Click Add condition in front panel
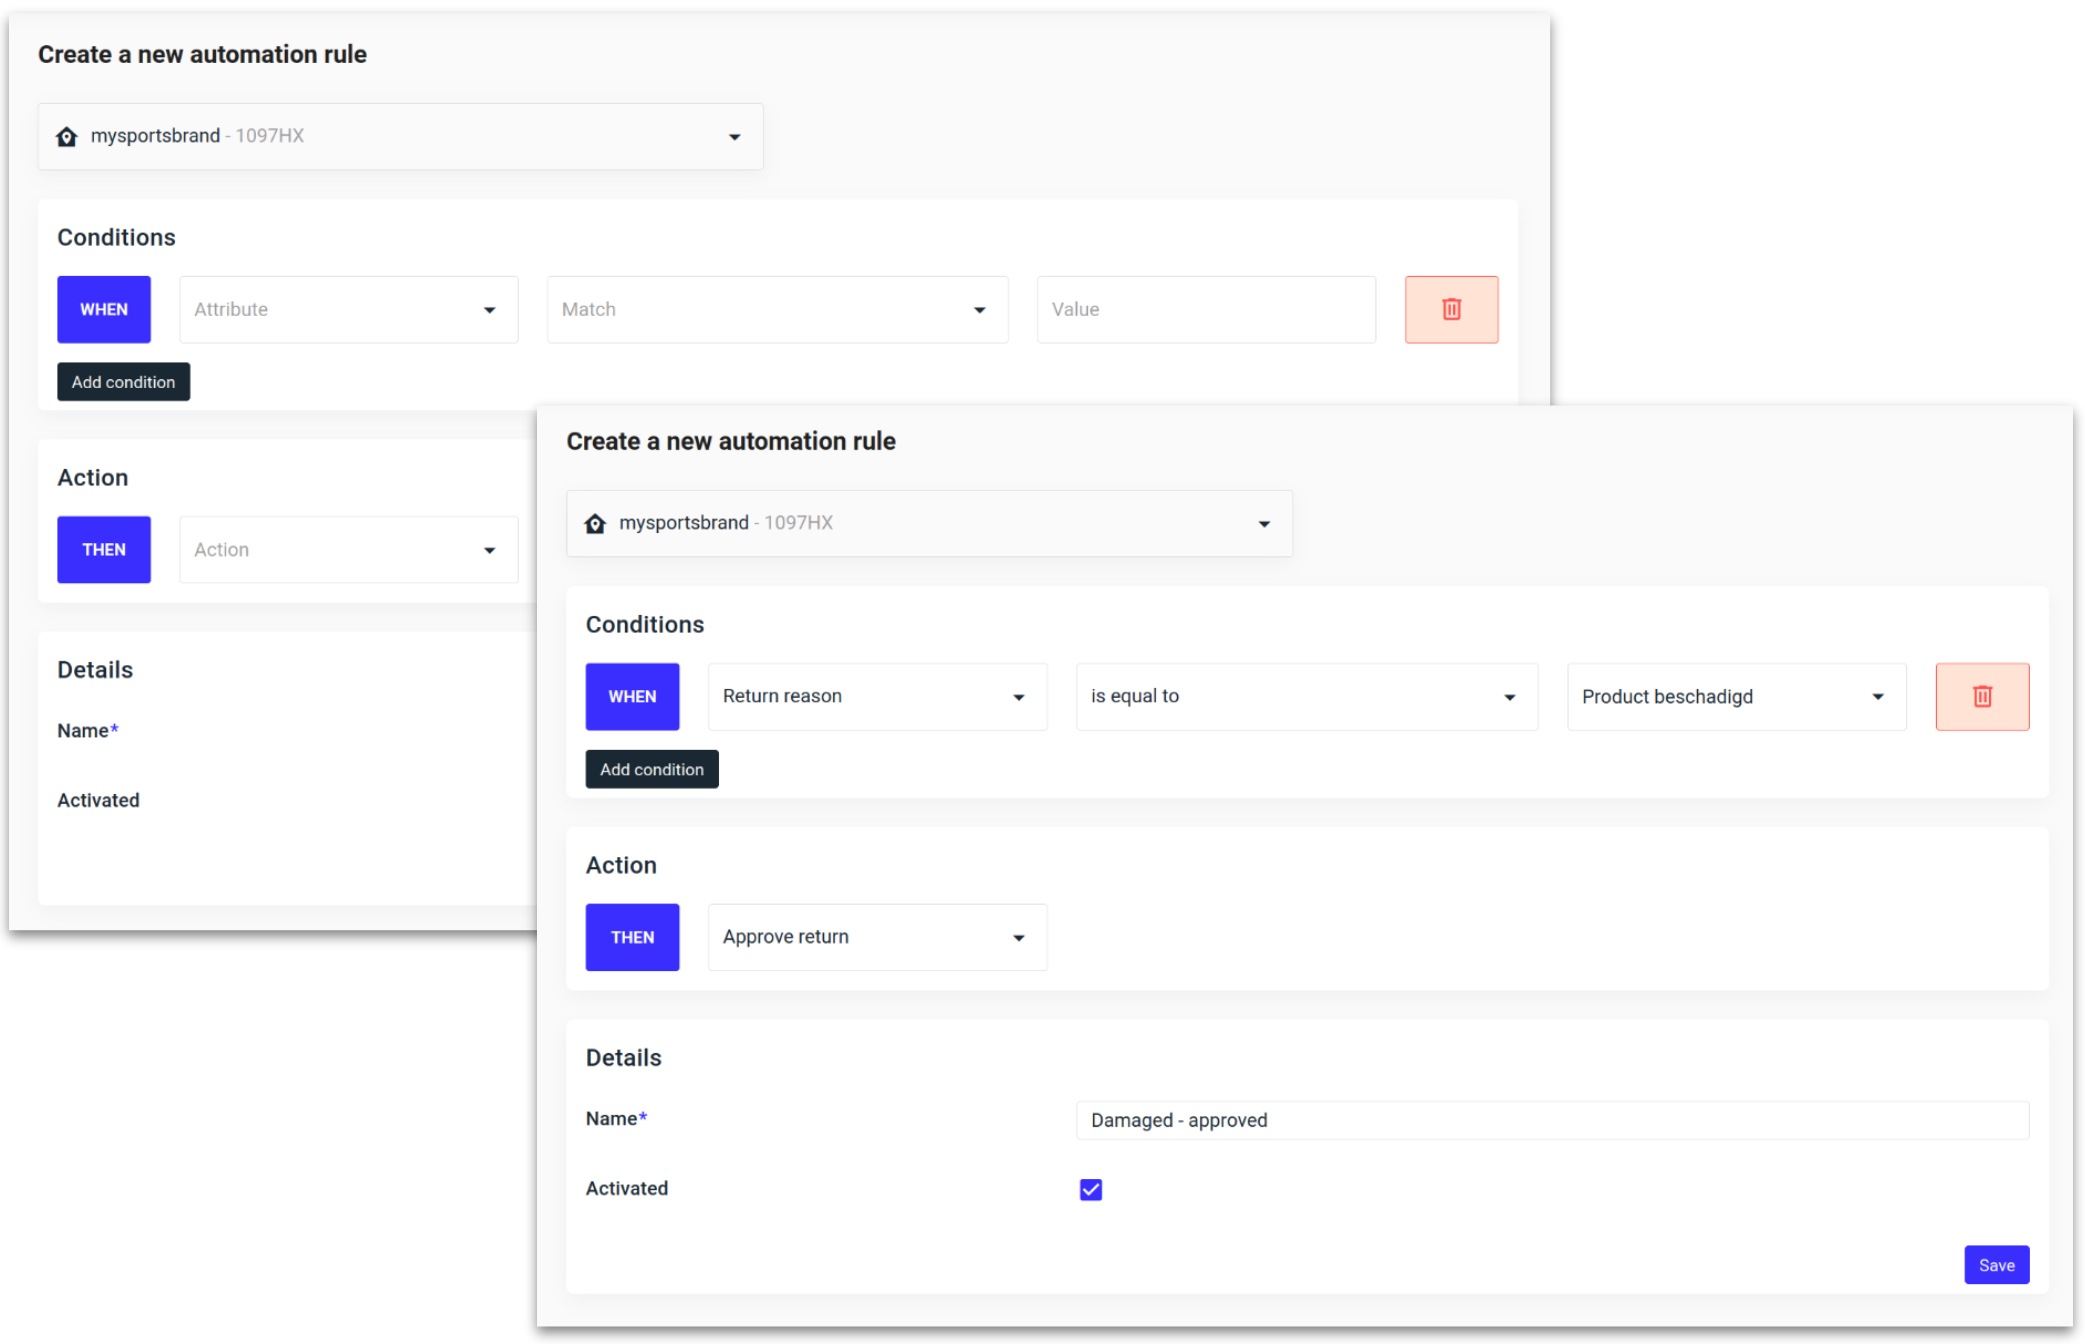The height and width of the screenshot is (1344, 2085). click(x=651, y=769)
